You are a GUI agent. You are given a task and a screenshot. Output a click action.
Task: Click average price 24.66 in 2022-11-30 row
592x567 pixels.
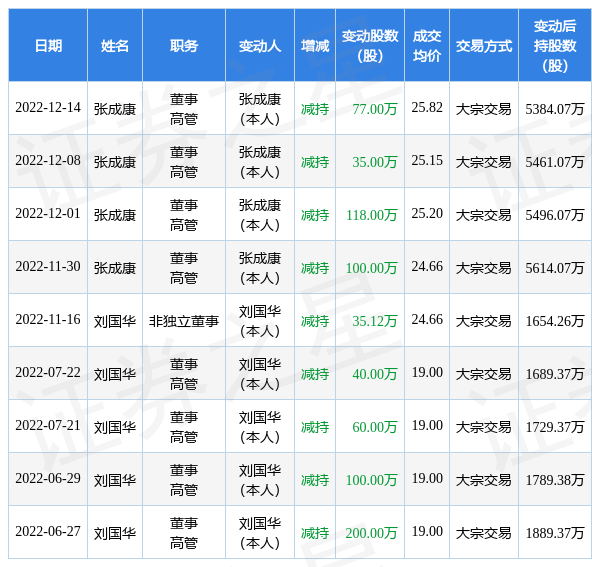coord(427,267)
